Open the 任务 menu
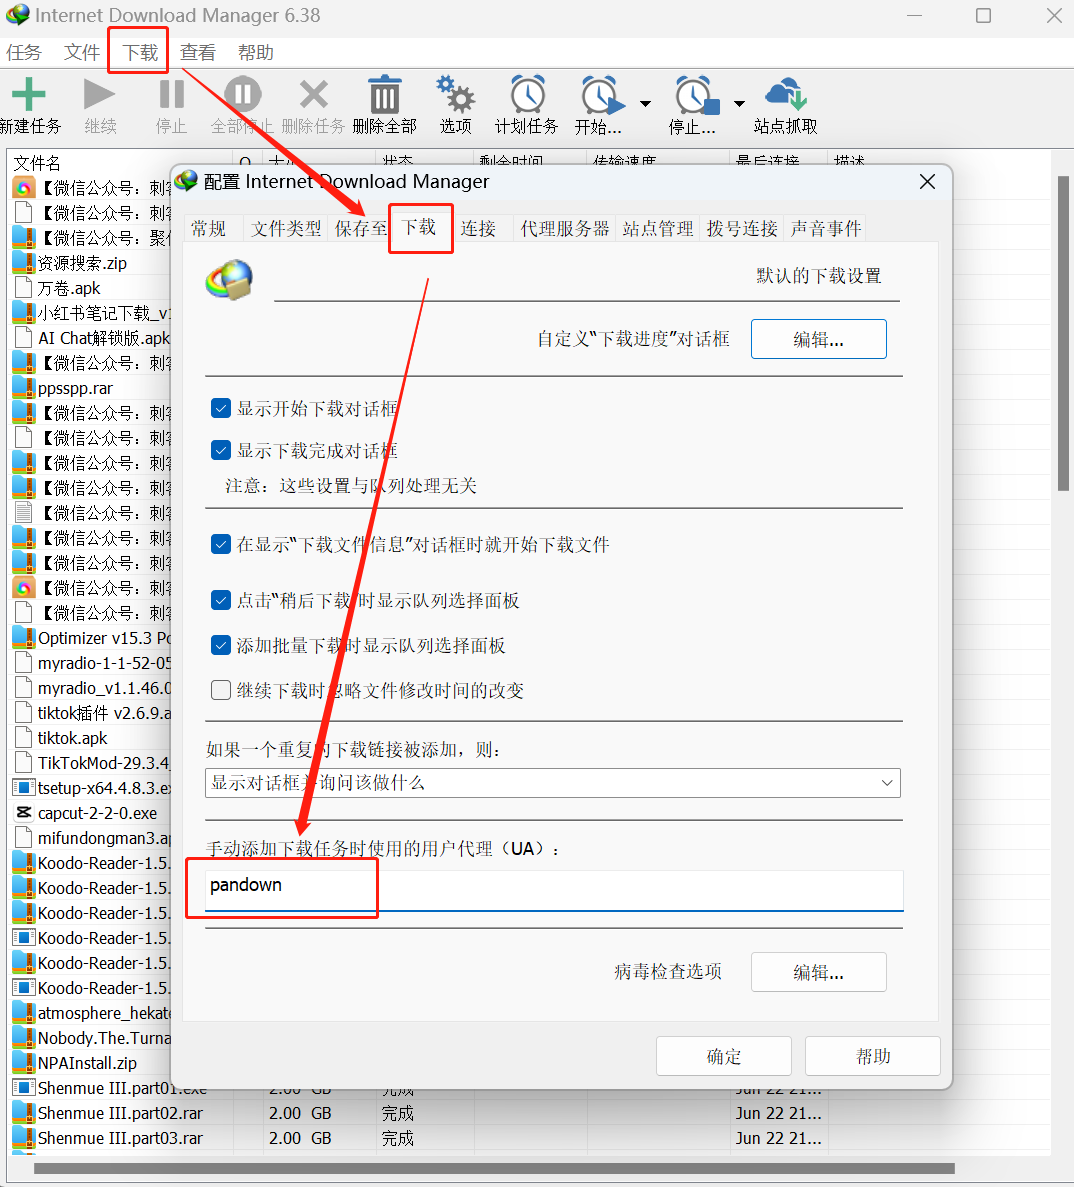The width and height of the screenshot is (1074, 1187). (24, 52)
